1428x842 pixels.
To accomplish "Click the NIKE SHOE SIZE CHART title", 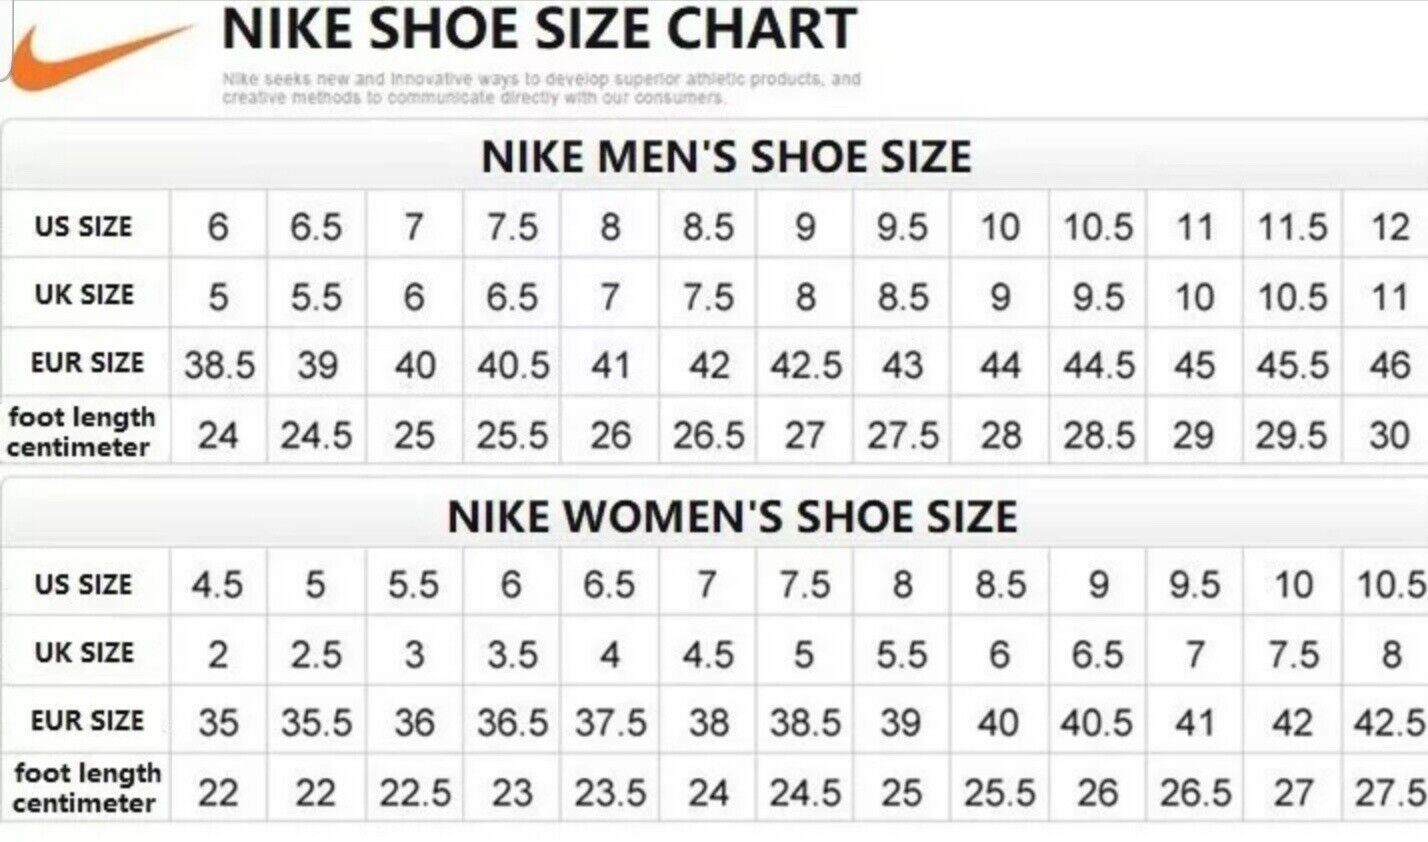I will (x=539, y=29).
